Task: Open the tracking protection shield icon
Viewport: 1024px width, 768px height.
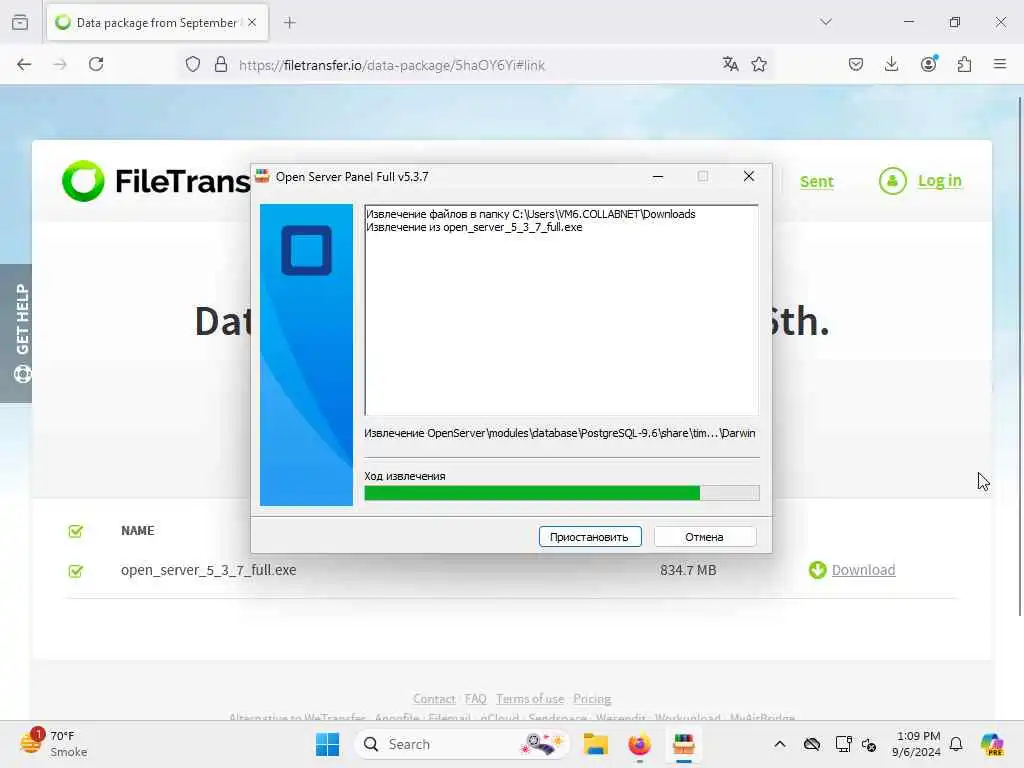Action: pos(193,65)
